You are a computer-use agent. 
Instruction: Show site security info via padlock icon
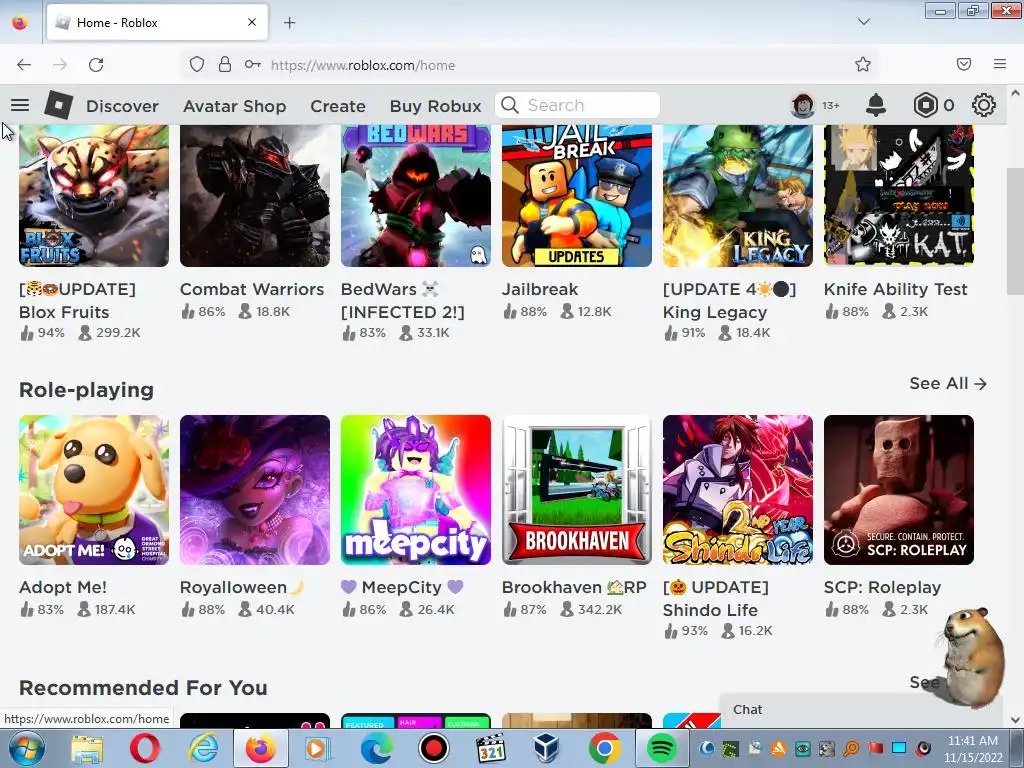point(225,65)
